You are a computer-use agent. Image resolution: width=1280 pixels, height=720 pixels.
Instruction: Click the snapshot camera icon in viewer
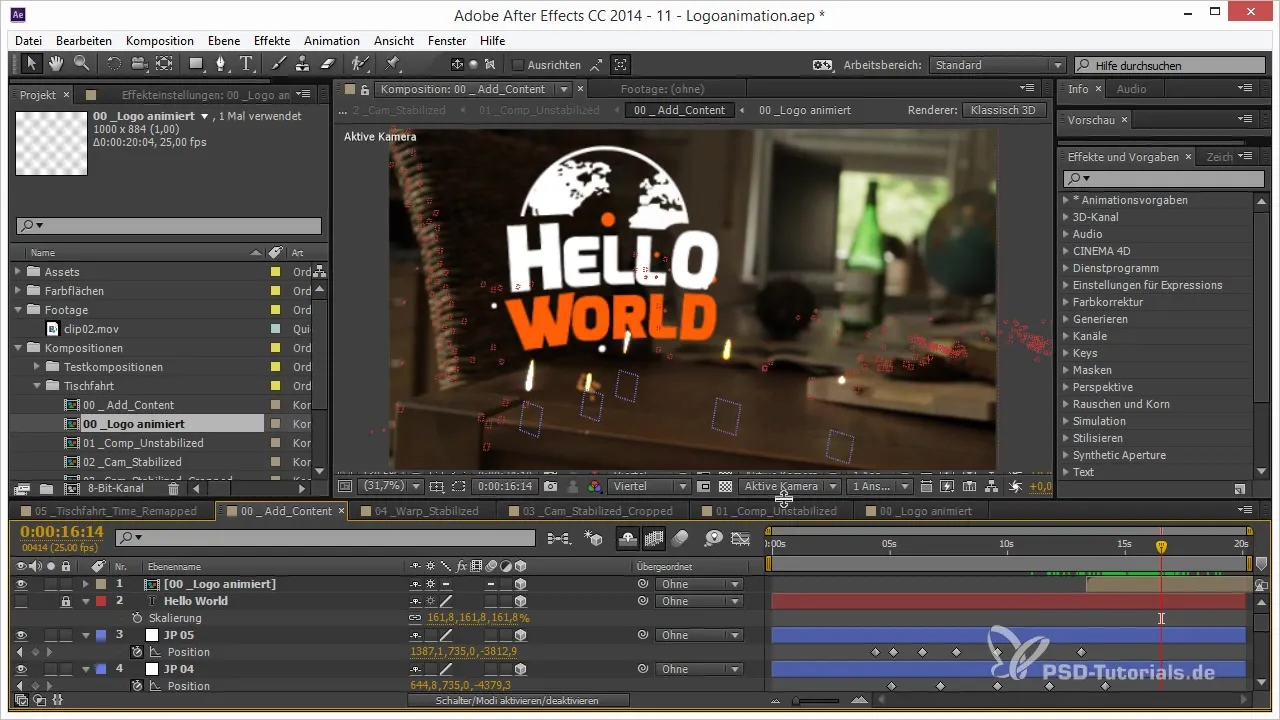click(x=550, y=487)
